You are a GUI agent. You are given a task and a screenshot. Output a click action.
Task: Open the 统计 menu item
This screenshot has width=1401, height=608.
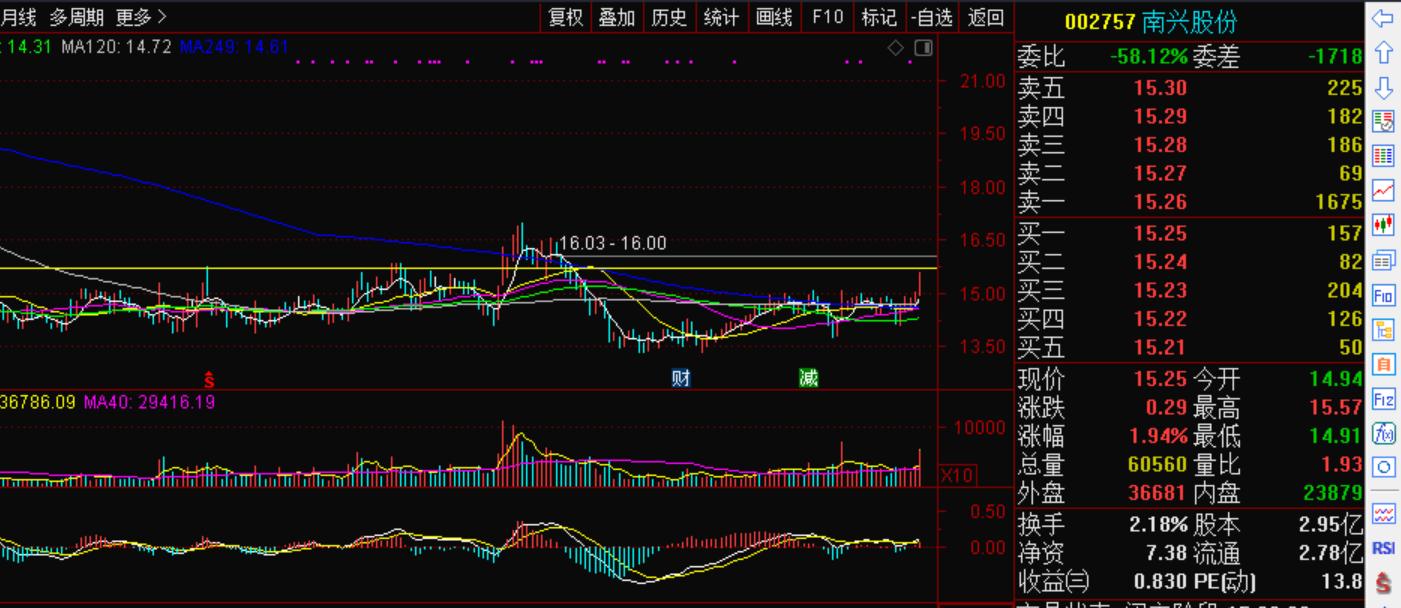click(721, 17)
